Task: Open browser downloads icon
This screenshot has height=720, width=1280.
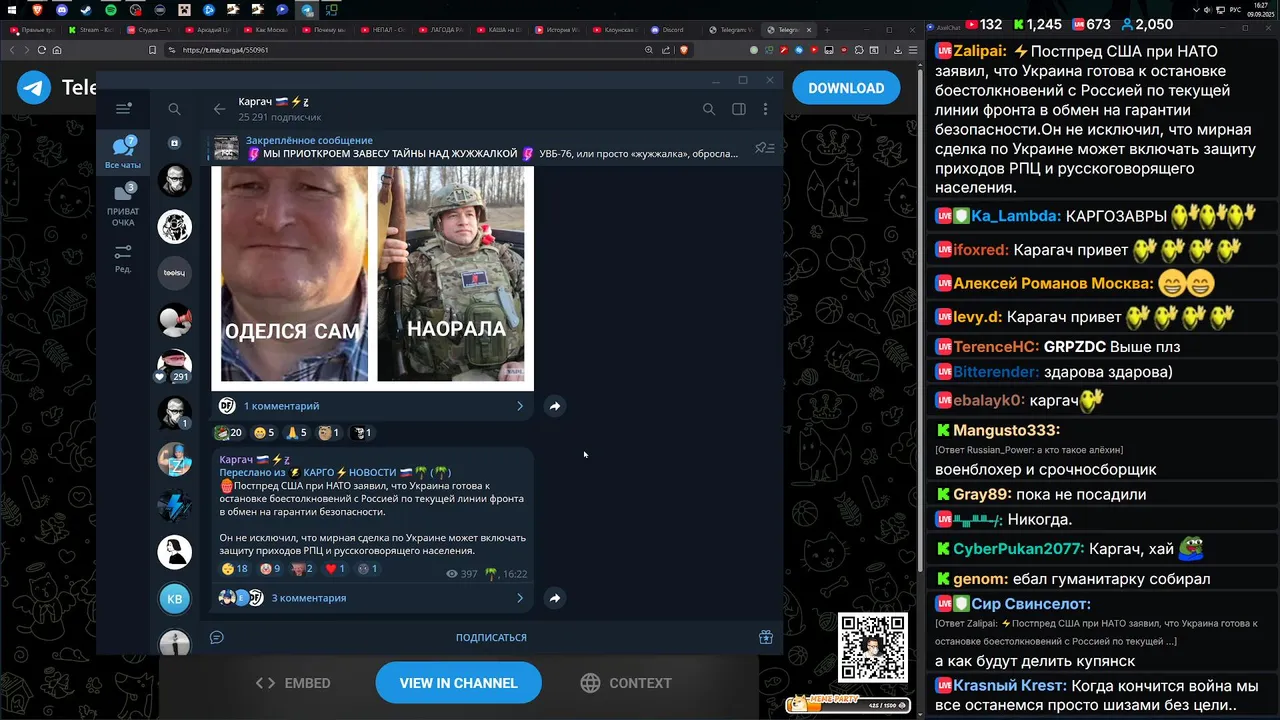Action: click(897, 50)
